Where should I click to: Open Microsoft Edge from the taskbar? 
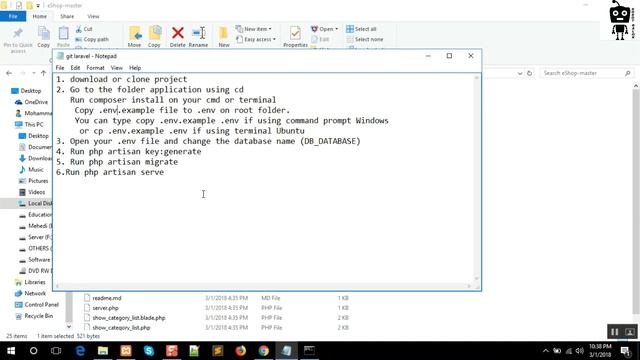80,351
